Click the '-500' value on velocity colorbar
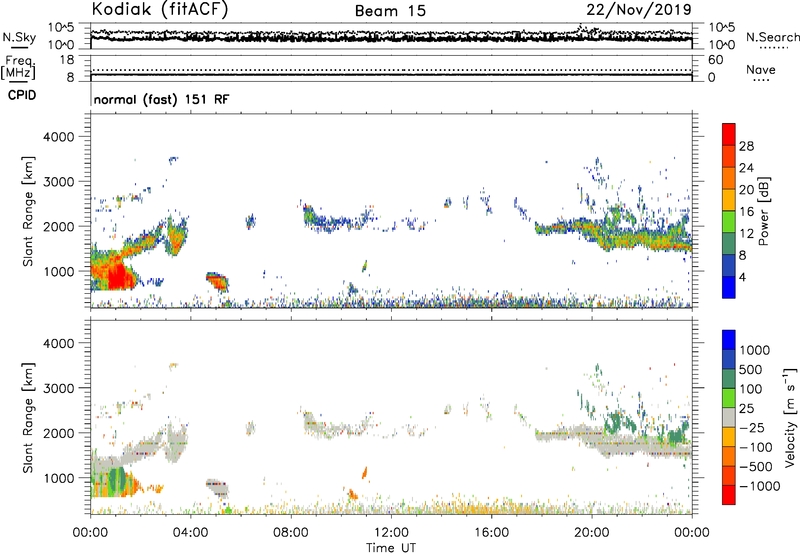This screenshot has height=554, width=800. [x=755, y=466]
